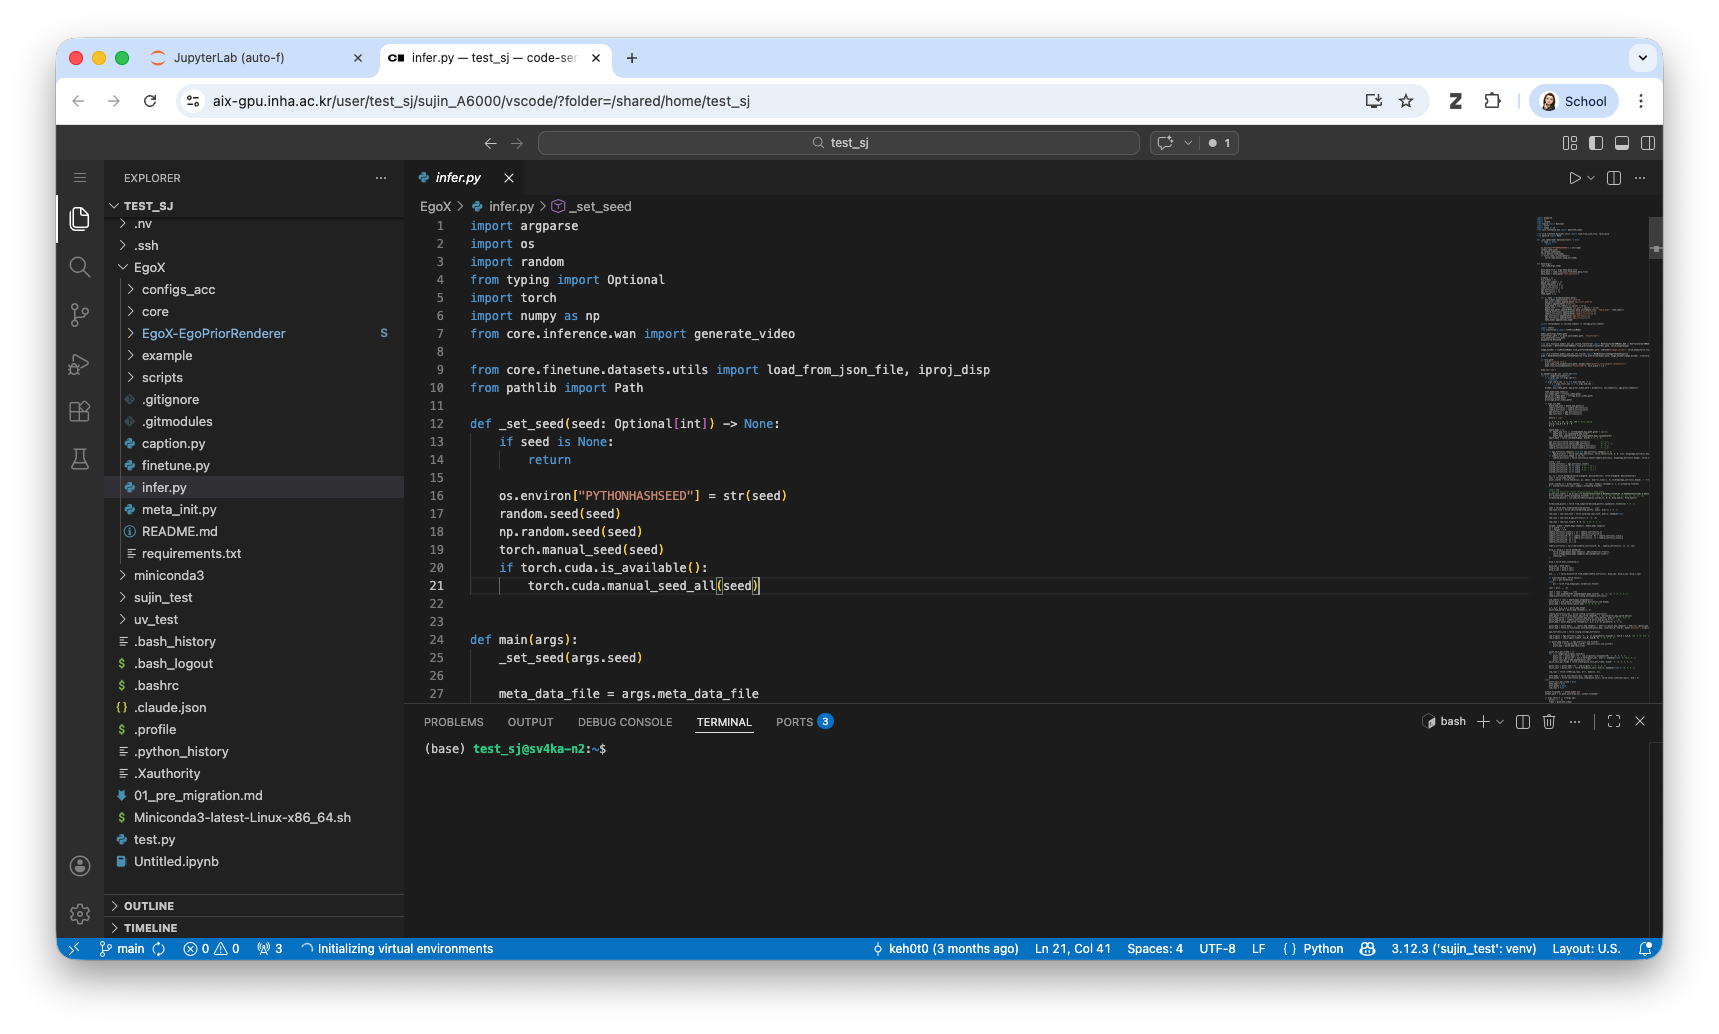Open the Customize Layout icon
The height and width of the screenshot is (1034, 1719).
1570,143
